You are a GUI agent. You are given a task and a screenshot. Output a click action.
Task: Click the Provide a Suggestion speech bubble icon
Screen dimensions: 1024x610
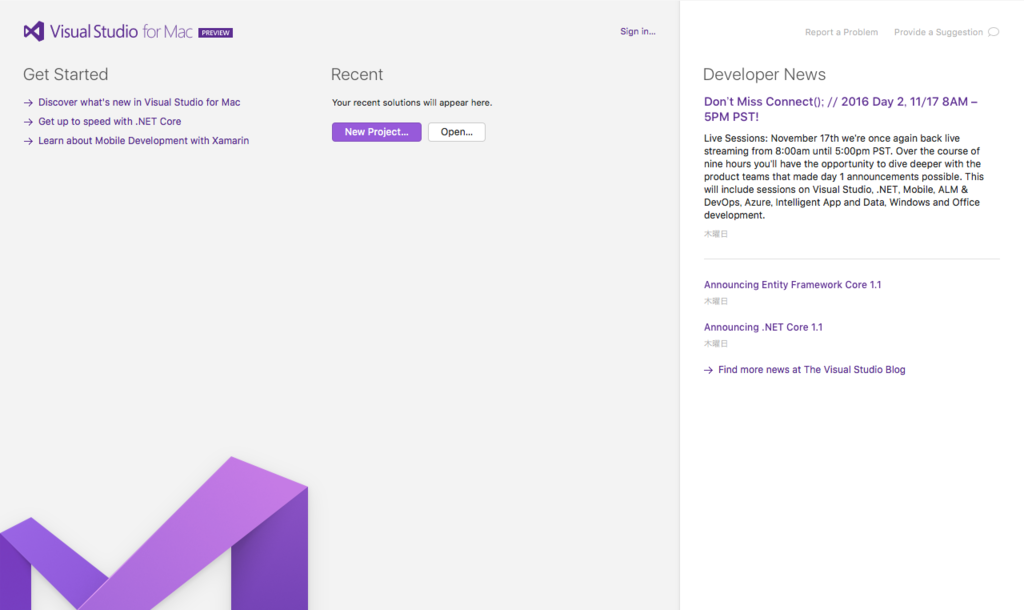993,32
